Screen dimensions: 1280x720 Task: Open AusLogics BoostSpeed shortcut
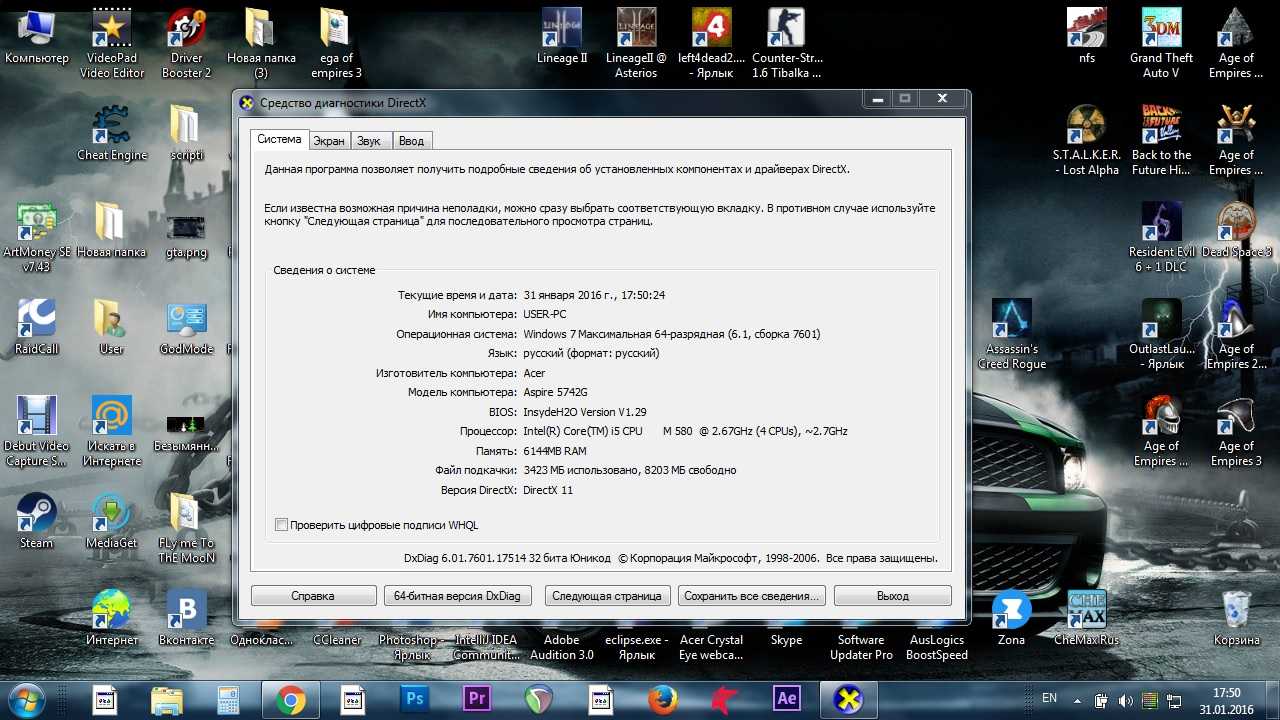pos(937,647)
